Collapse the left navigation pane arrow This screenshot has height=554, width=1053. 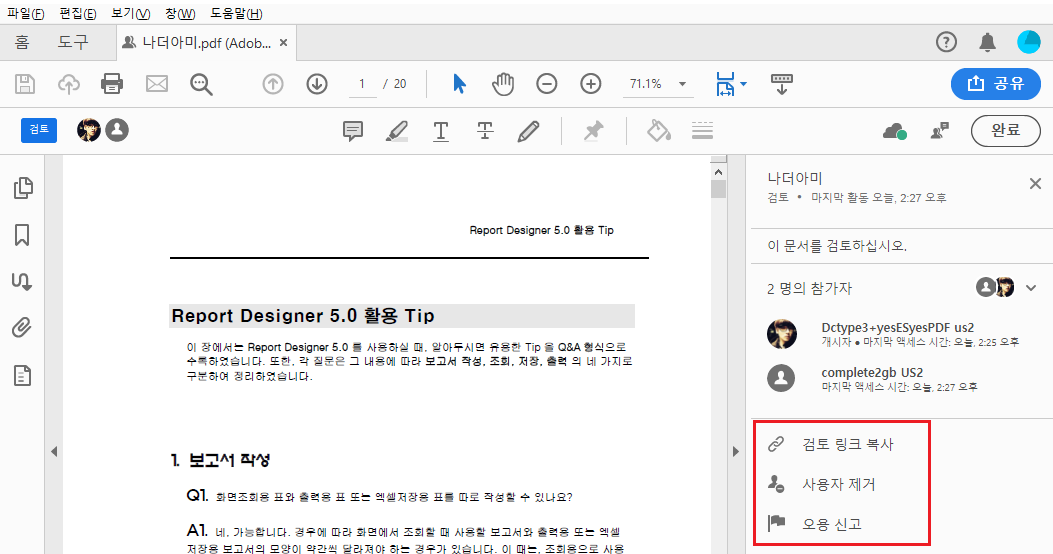pyautogui.click(x=54, y=452)
